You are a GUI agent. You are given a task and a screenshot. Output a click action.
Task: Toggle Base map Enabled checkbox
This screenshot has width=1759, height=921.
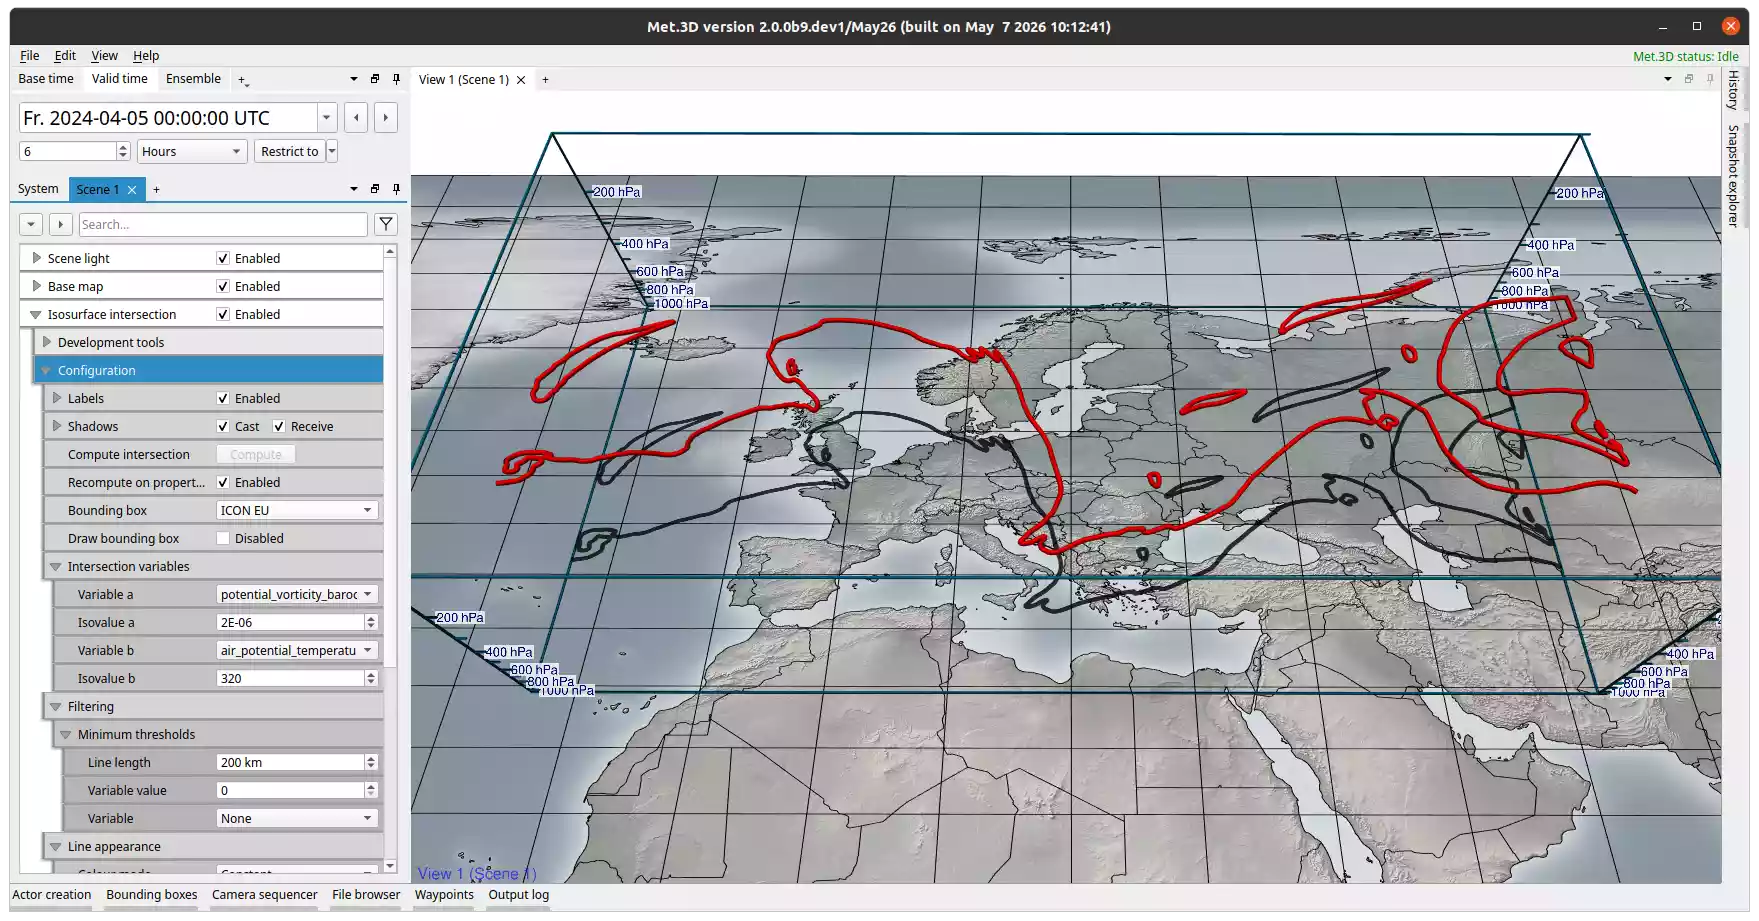click(x=223, y=286)
